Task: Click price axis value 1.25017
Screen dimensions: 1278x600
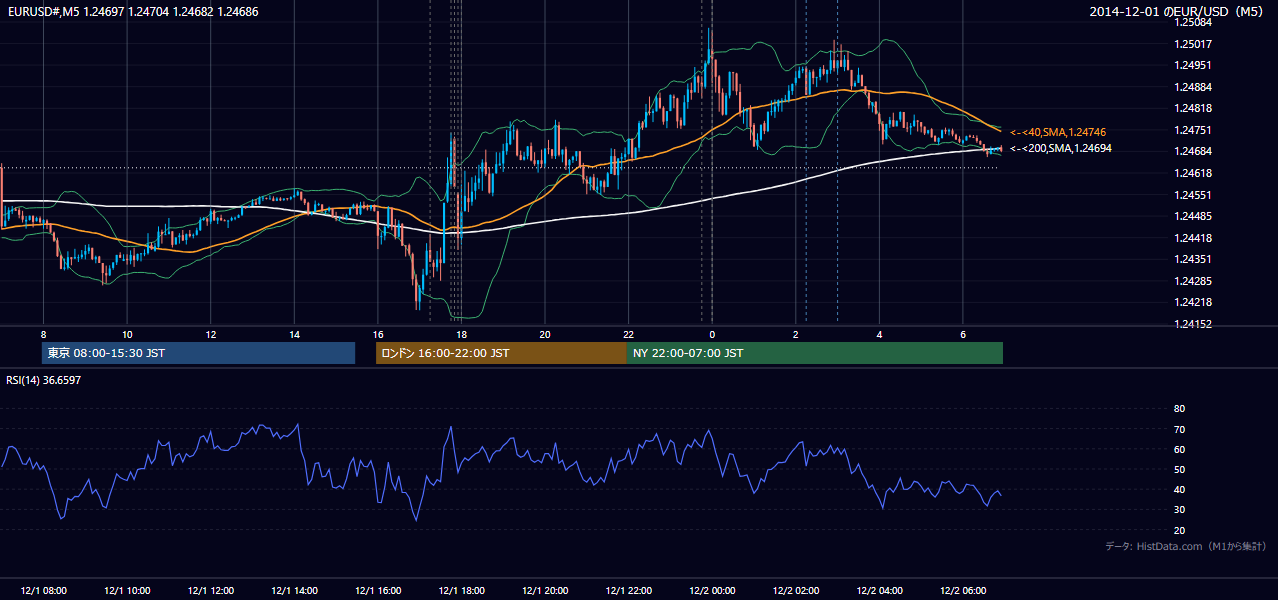Action: click(1192, 44)
